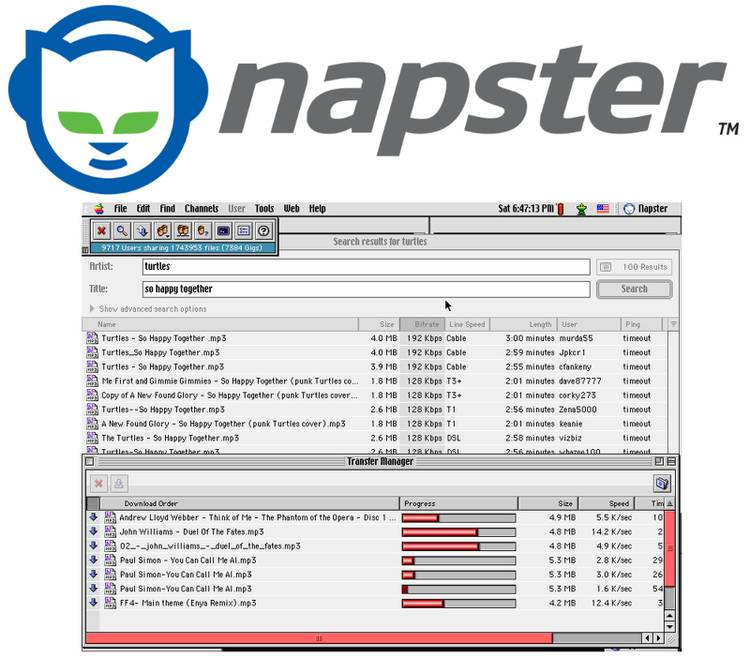Click the US flag icon in menu bar
This screenshot has height=656, width=750.
[x=603, y=209]
